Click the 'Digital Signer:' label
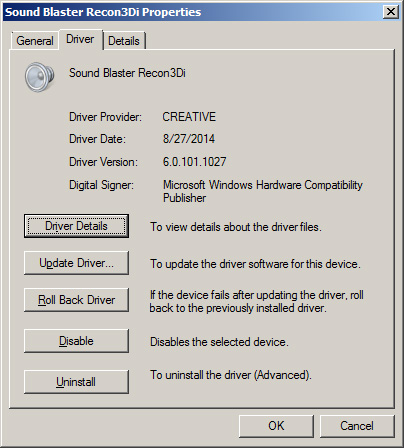Screen dimensions: 404x448 pyautogui.click(x=101, y=185)
